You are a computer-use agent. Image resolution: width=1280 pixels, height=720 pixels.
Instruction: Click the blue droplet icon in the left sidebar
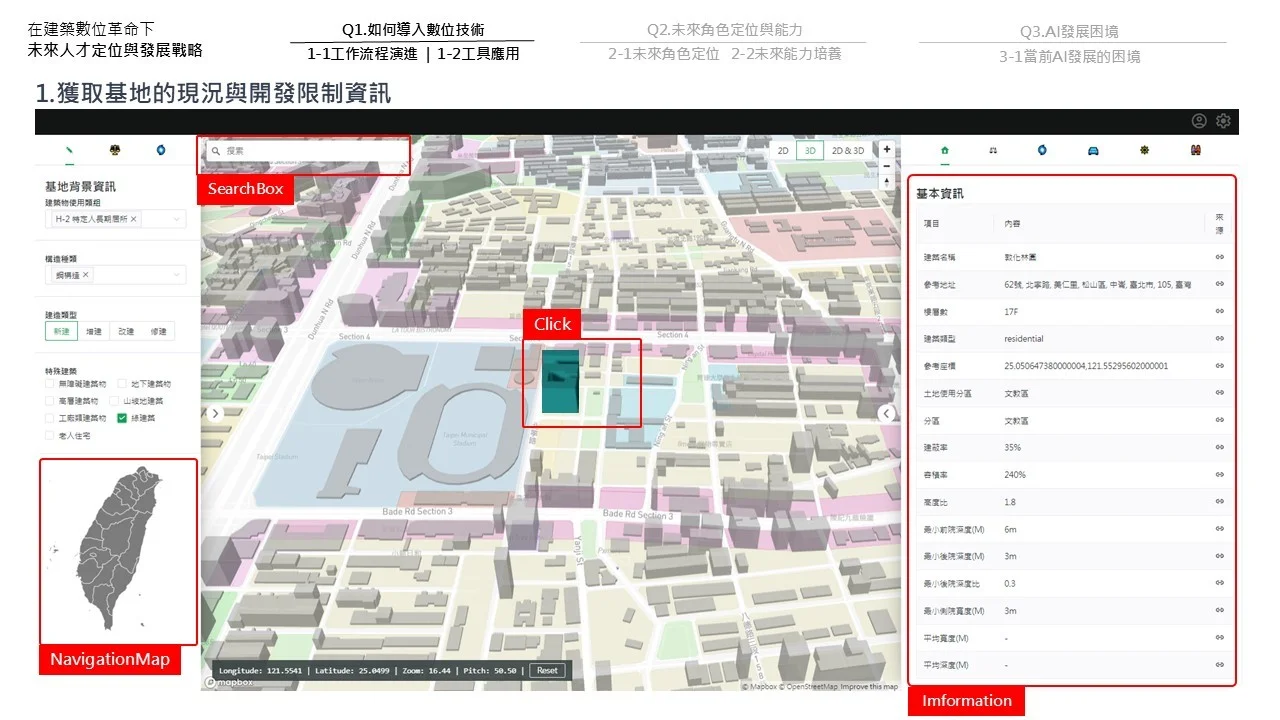coord(160,150)
